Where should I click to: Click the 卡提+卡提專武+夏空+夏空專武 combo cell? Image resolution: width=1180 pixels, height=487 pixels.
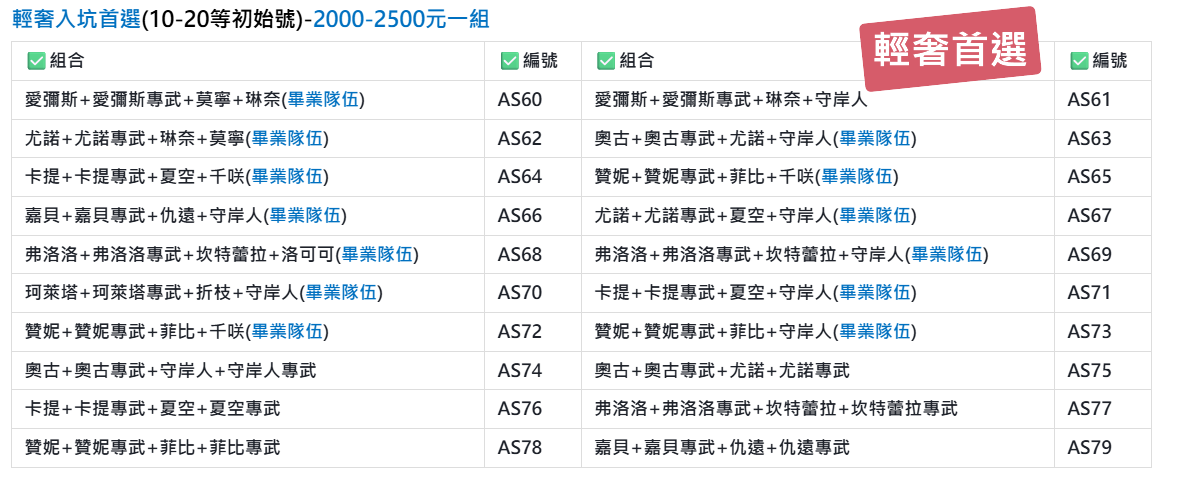(x=153, y=409)
